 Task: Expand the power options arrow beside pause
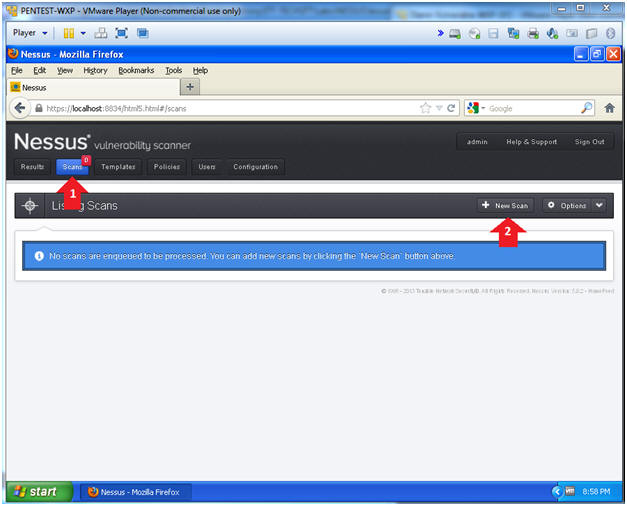83,33
